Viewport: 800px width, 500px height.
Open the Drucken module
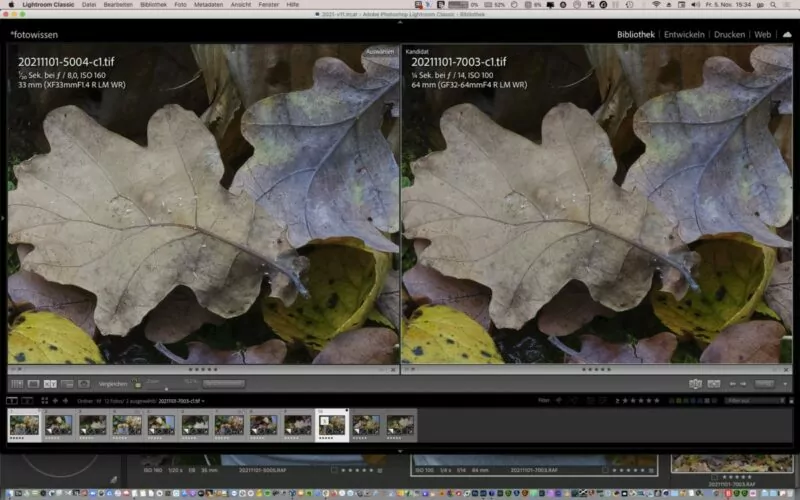click(x=729, y=35)
